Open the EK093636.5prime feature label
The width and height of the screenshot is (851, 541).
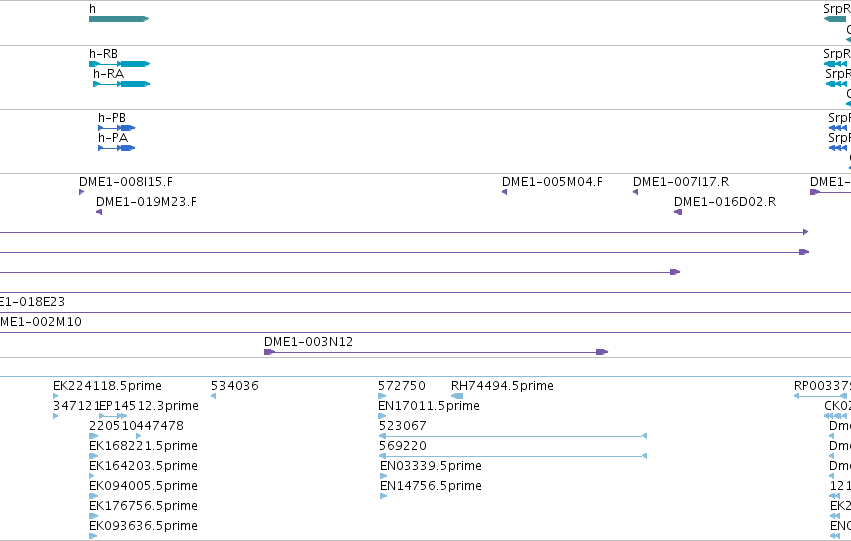tap(143, 526)
